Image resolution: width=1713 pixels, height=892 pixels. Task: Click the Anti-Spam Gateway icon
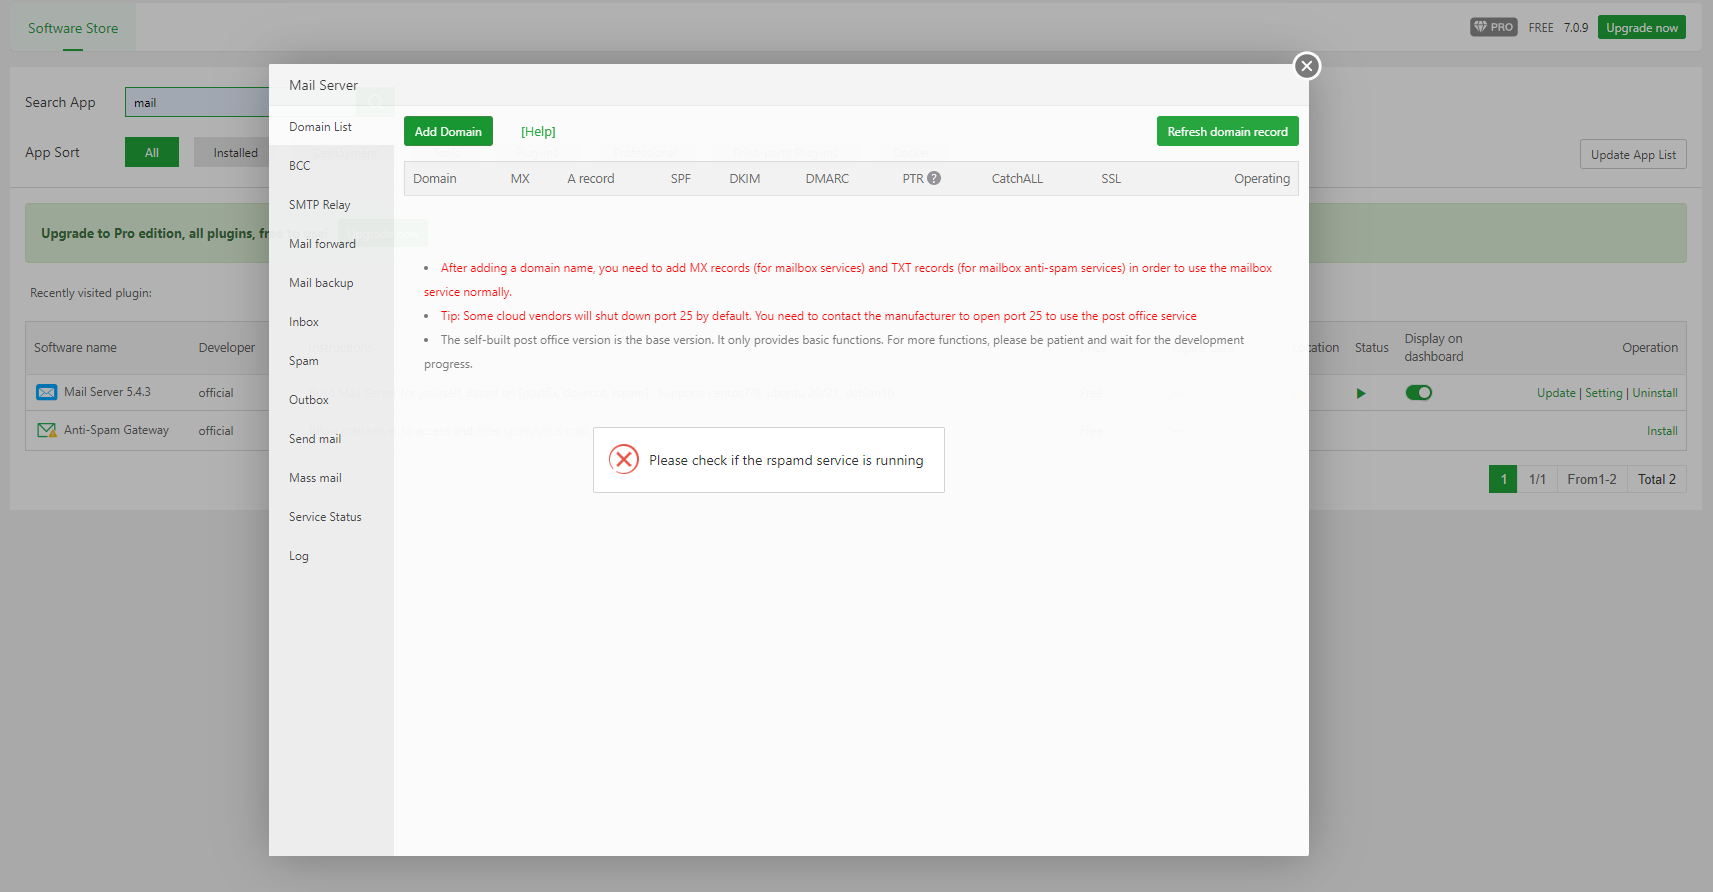(46, 430)
